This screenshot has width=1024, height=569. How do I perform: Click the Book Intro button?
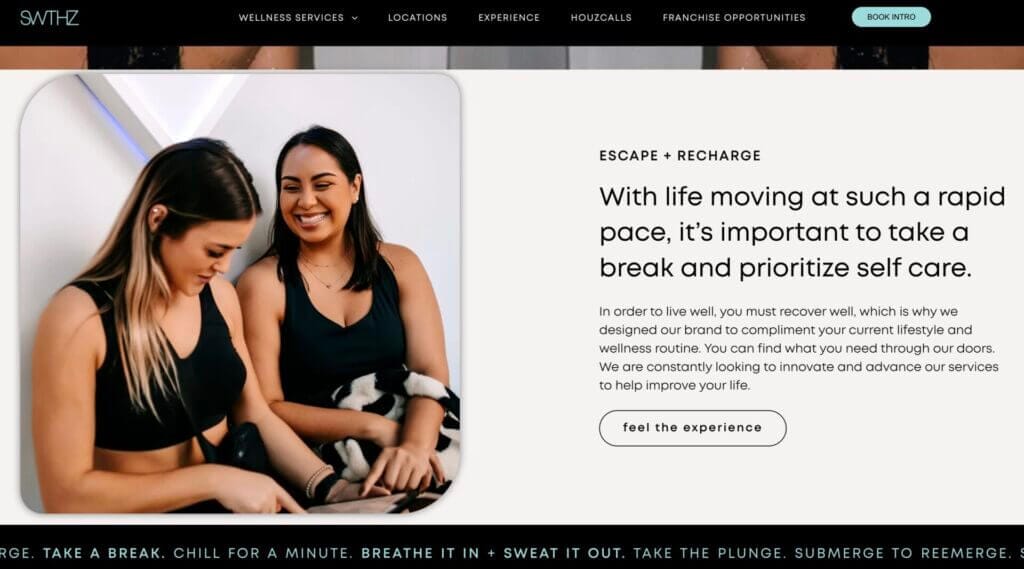891,17
